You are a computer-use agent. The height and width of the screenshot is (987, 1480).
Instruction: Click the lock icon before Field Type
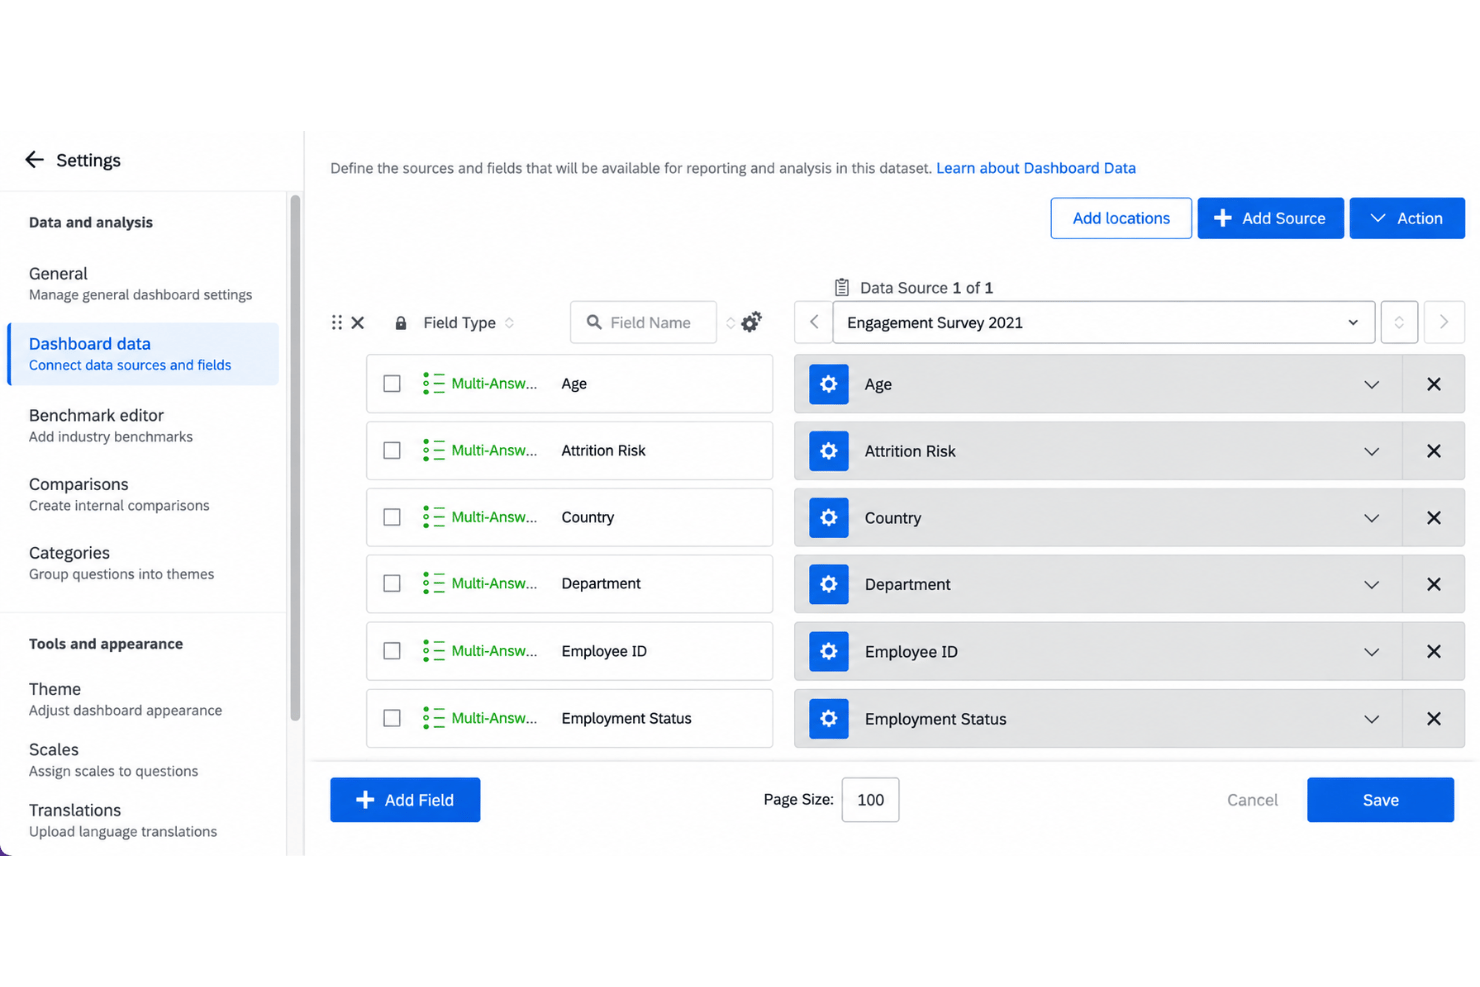tap(401, 323)
